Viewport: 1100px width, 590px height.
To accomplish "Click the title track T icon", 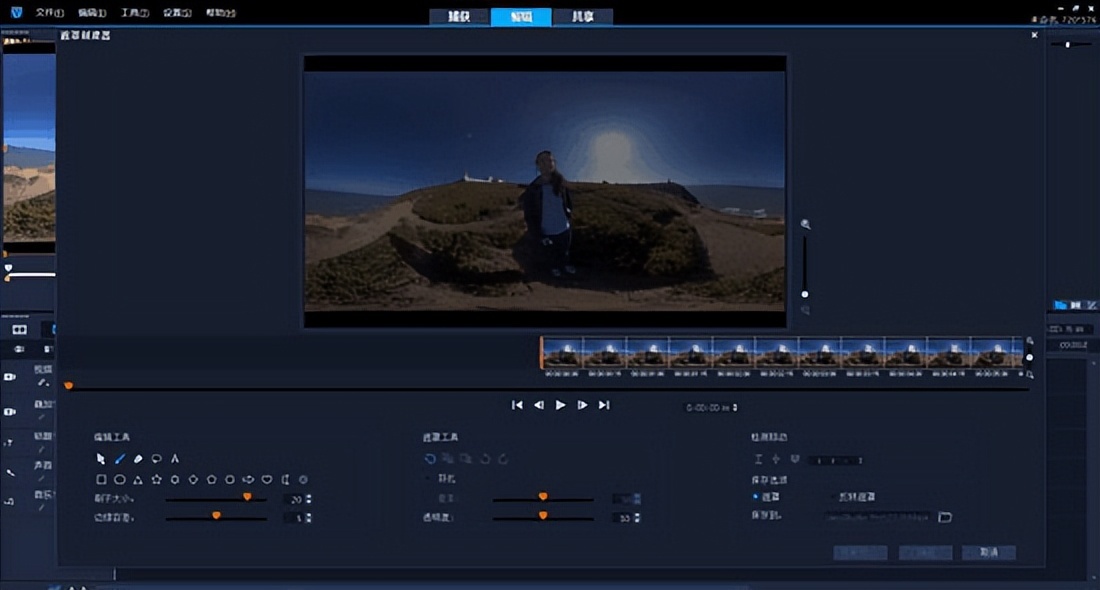I will point(10,443).
